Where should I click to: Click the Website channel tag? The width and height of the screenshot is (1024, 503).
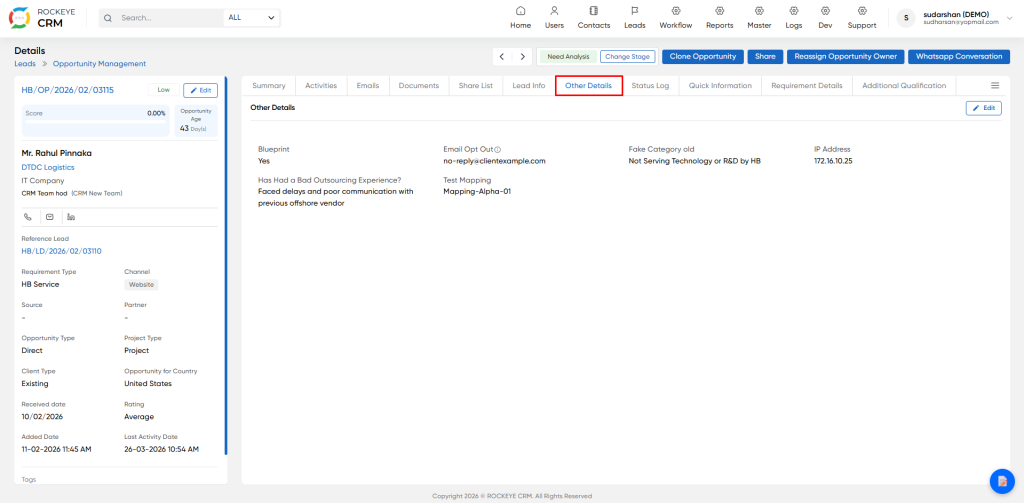pos(141,285)
